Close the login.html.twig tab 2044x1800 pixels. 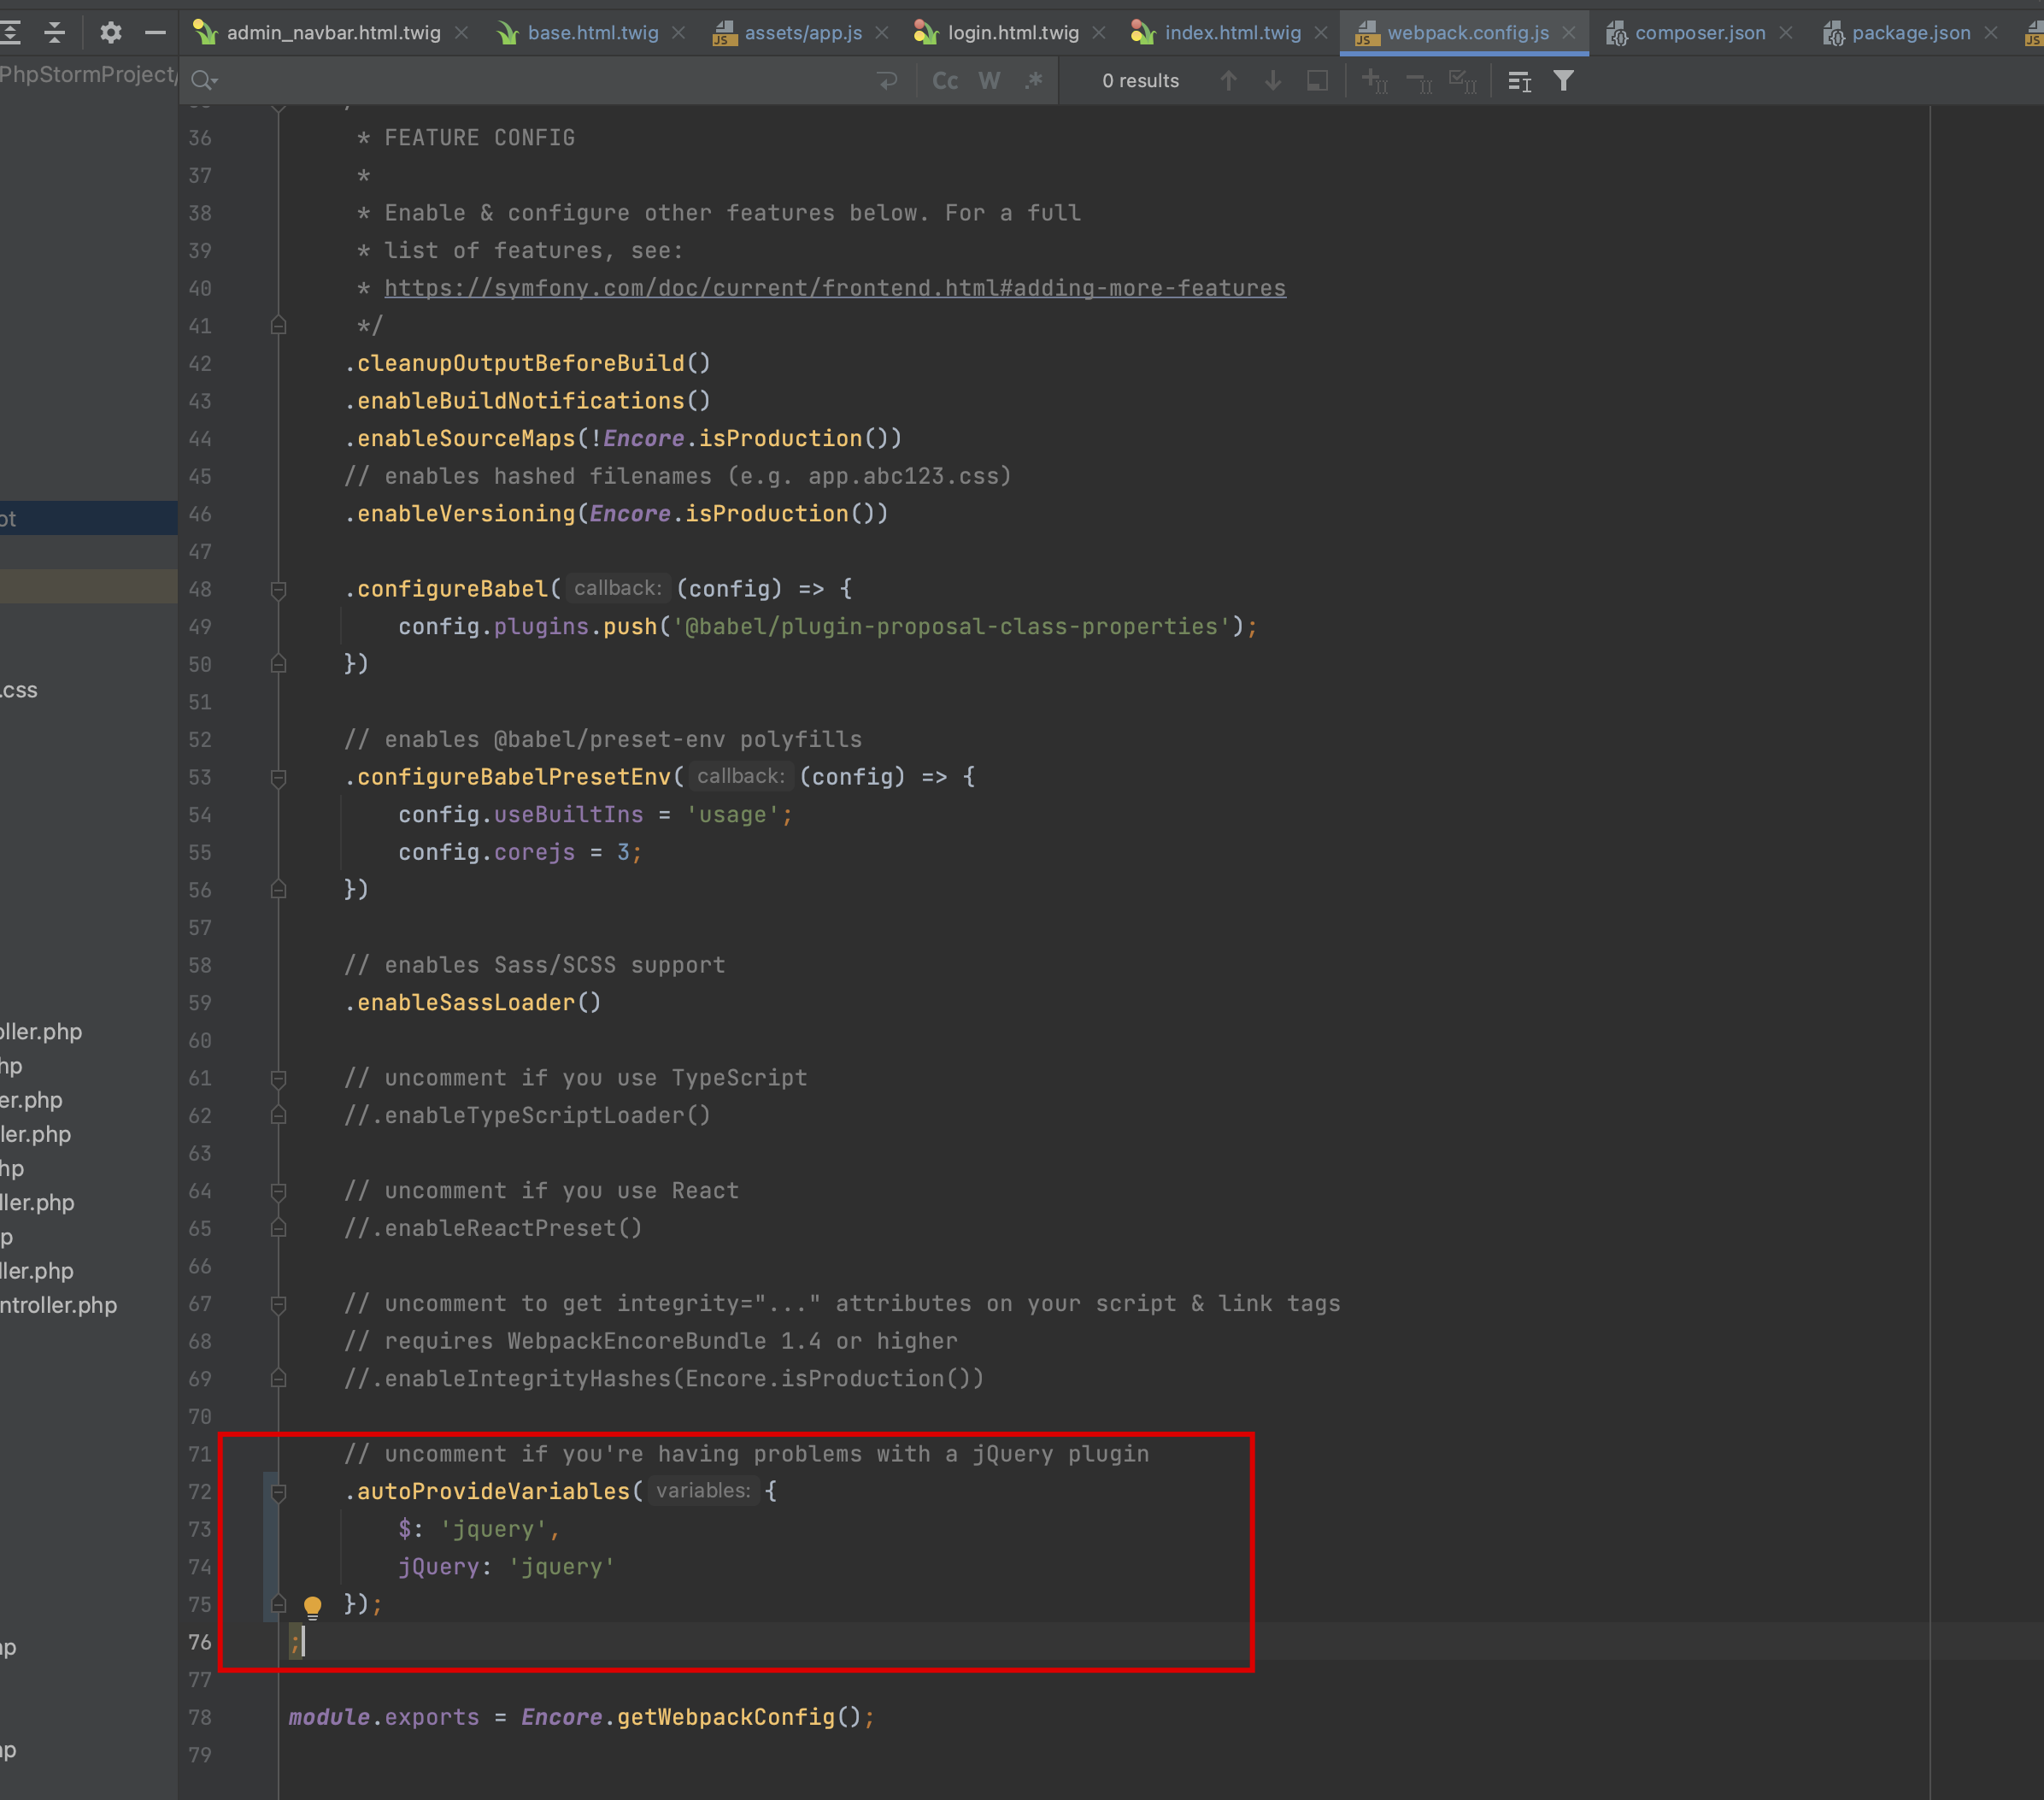(1099, 33)
